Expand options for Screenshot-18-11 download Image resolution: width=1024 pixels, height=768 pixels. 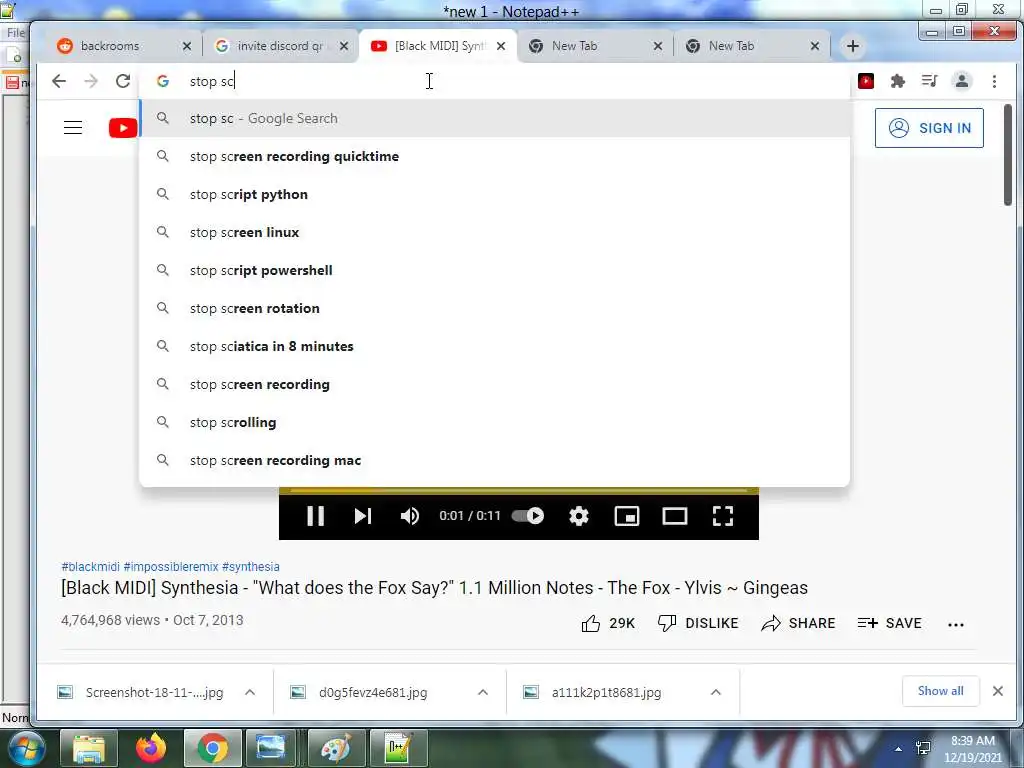pos(249,692)
